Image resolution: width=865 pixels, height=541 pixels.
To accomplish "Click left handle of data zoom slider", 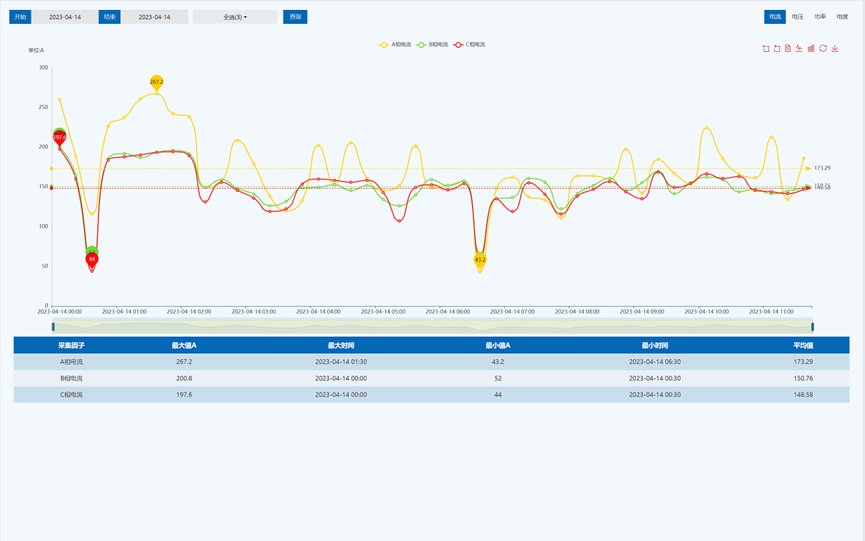I will coord(53,327).
